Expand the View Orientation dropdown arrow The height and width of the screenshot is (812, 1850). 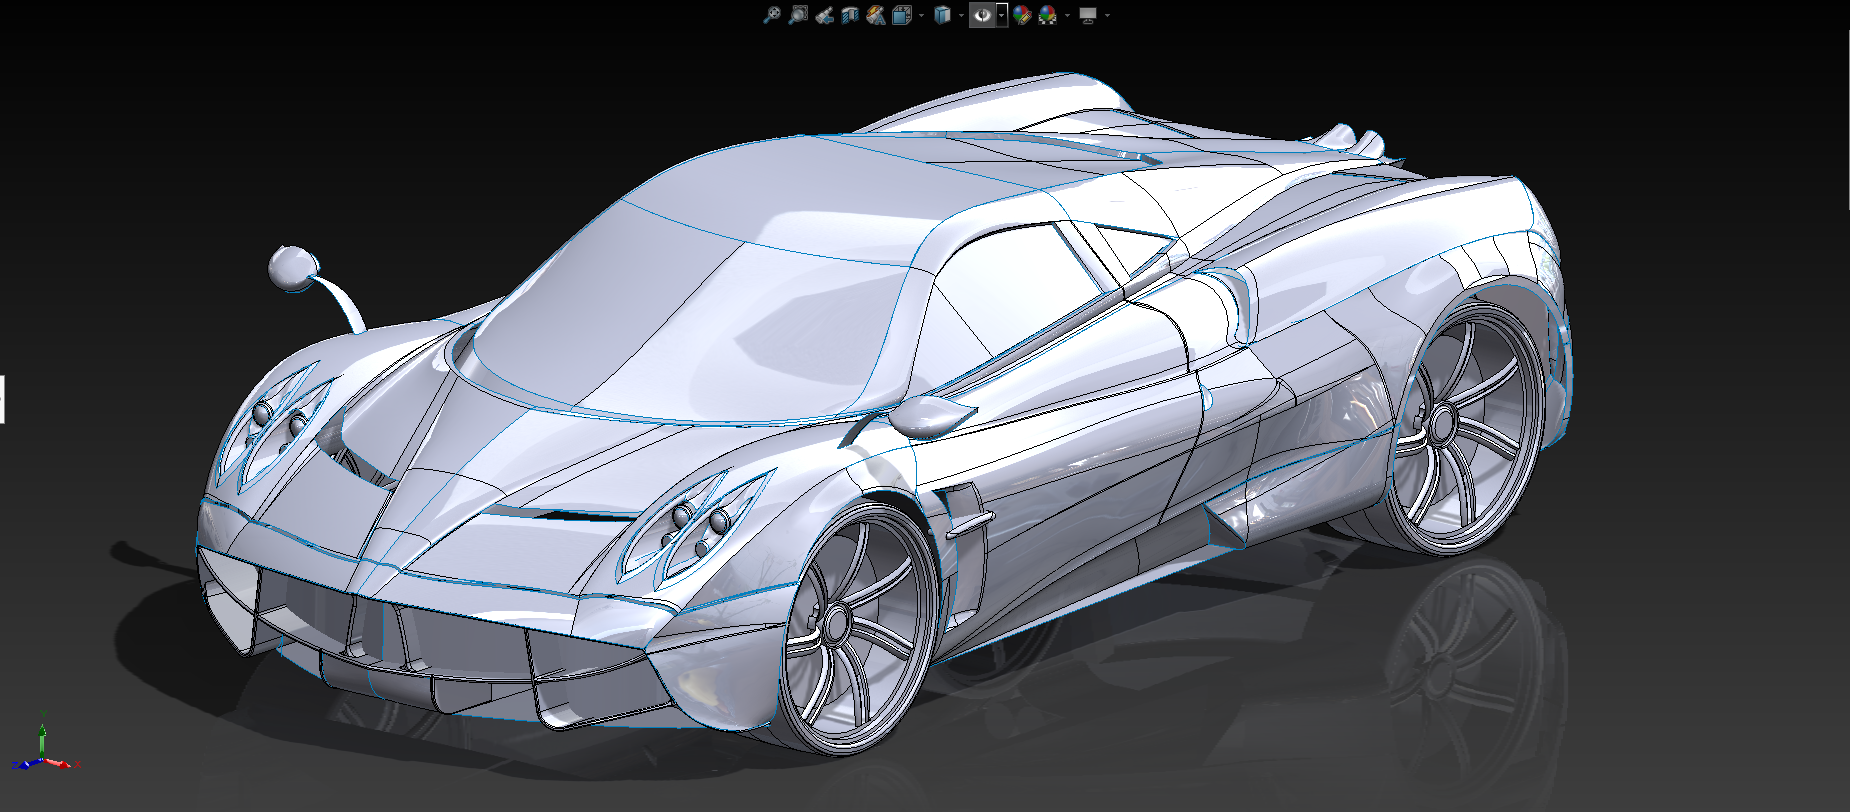click(x=921, y=15)
